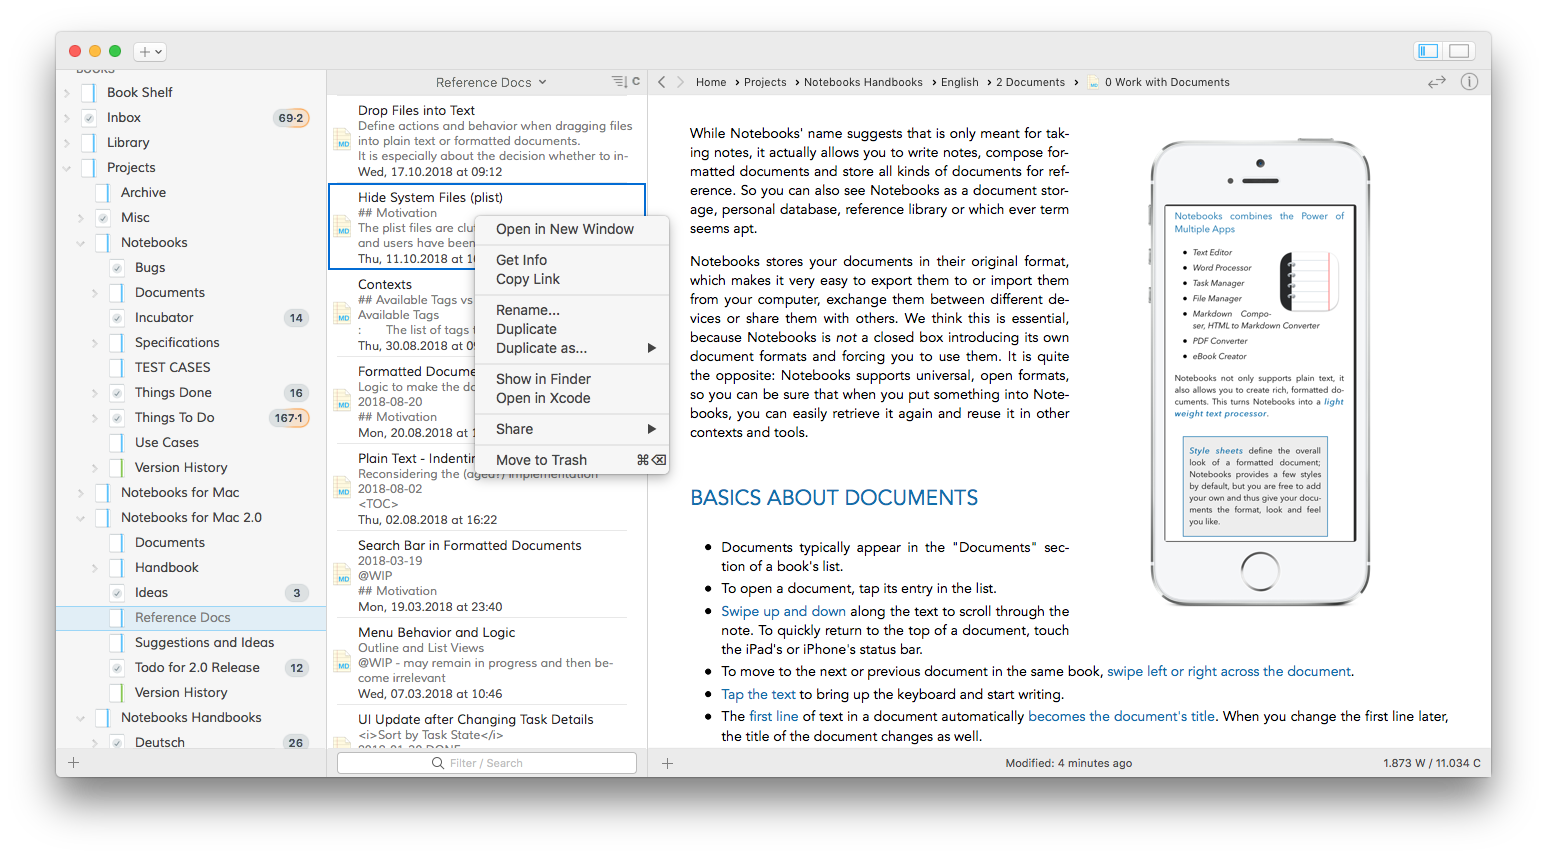The width and height of the screenshot is (1547, 857).
Task: Click the Inbox task book icon
Action: 89,118
